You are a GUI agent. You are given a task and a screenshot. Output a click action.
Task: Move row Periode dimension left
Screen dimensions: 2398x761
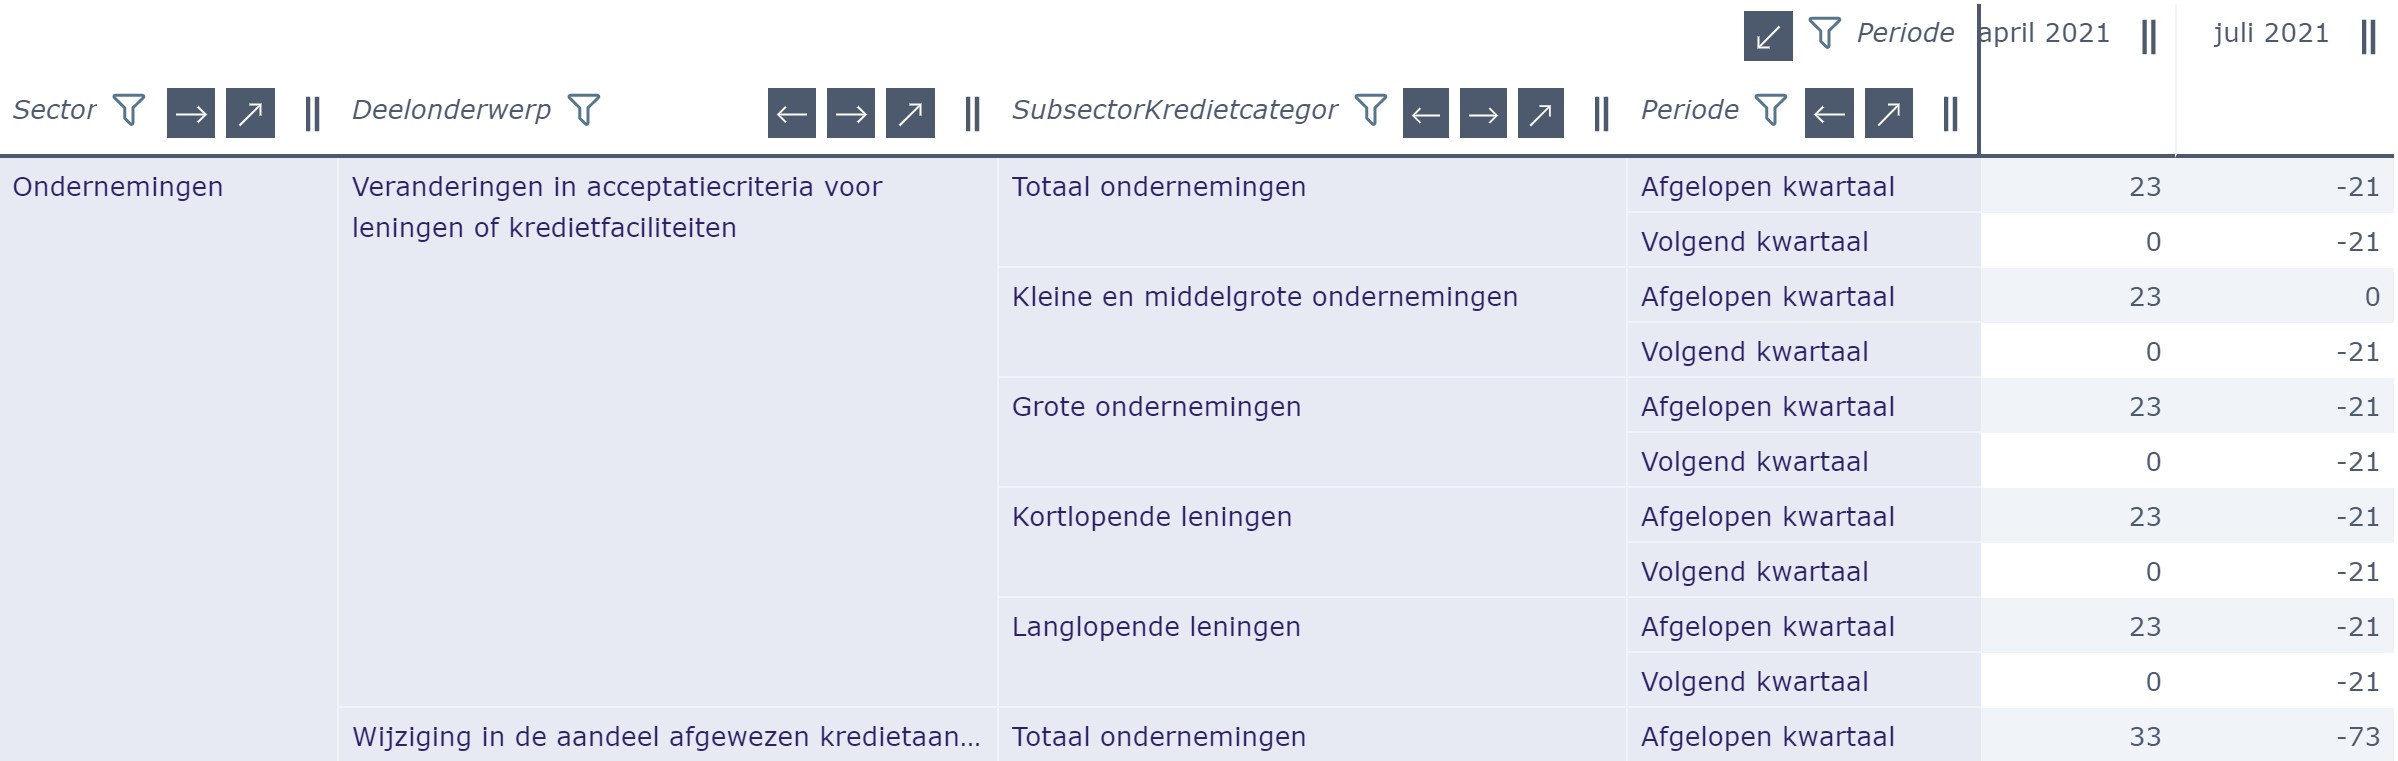point(1829,113)
